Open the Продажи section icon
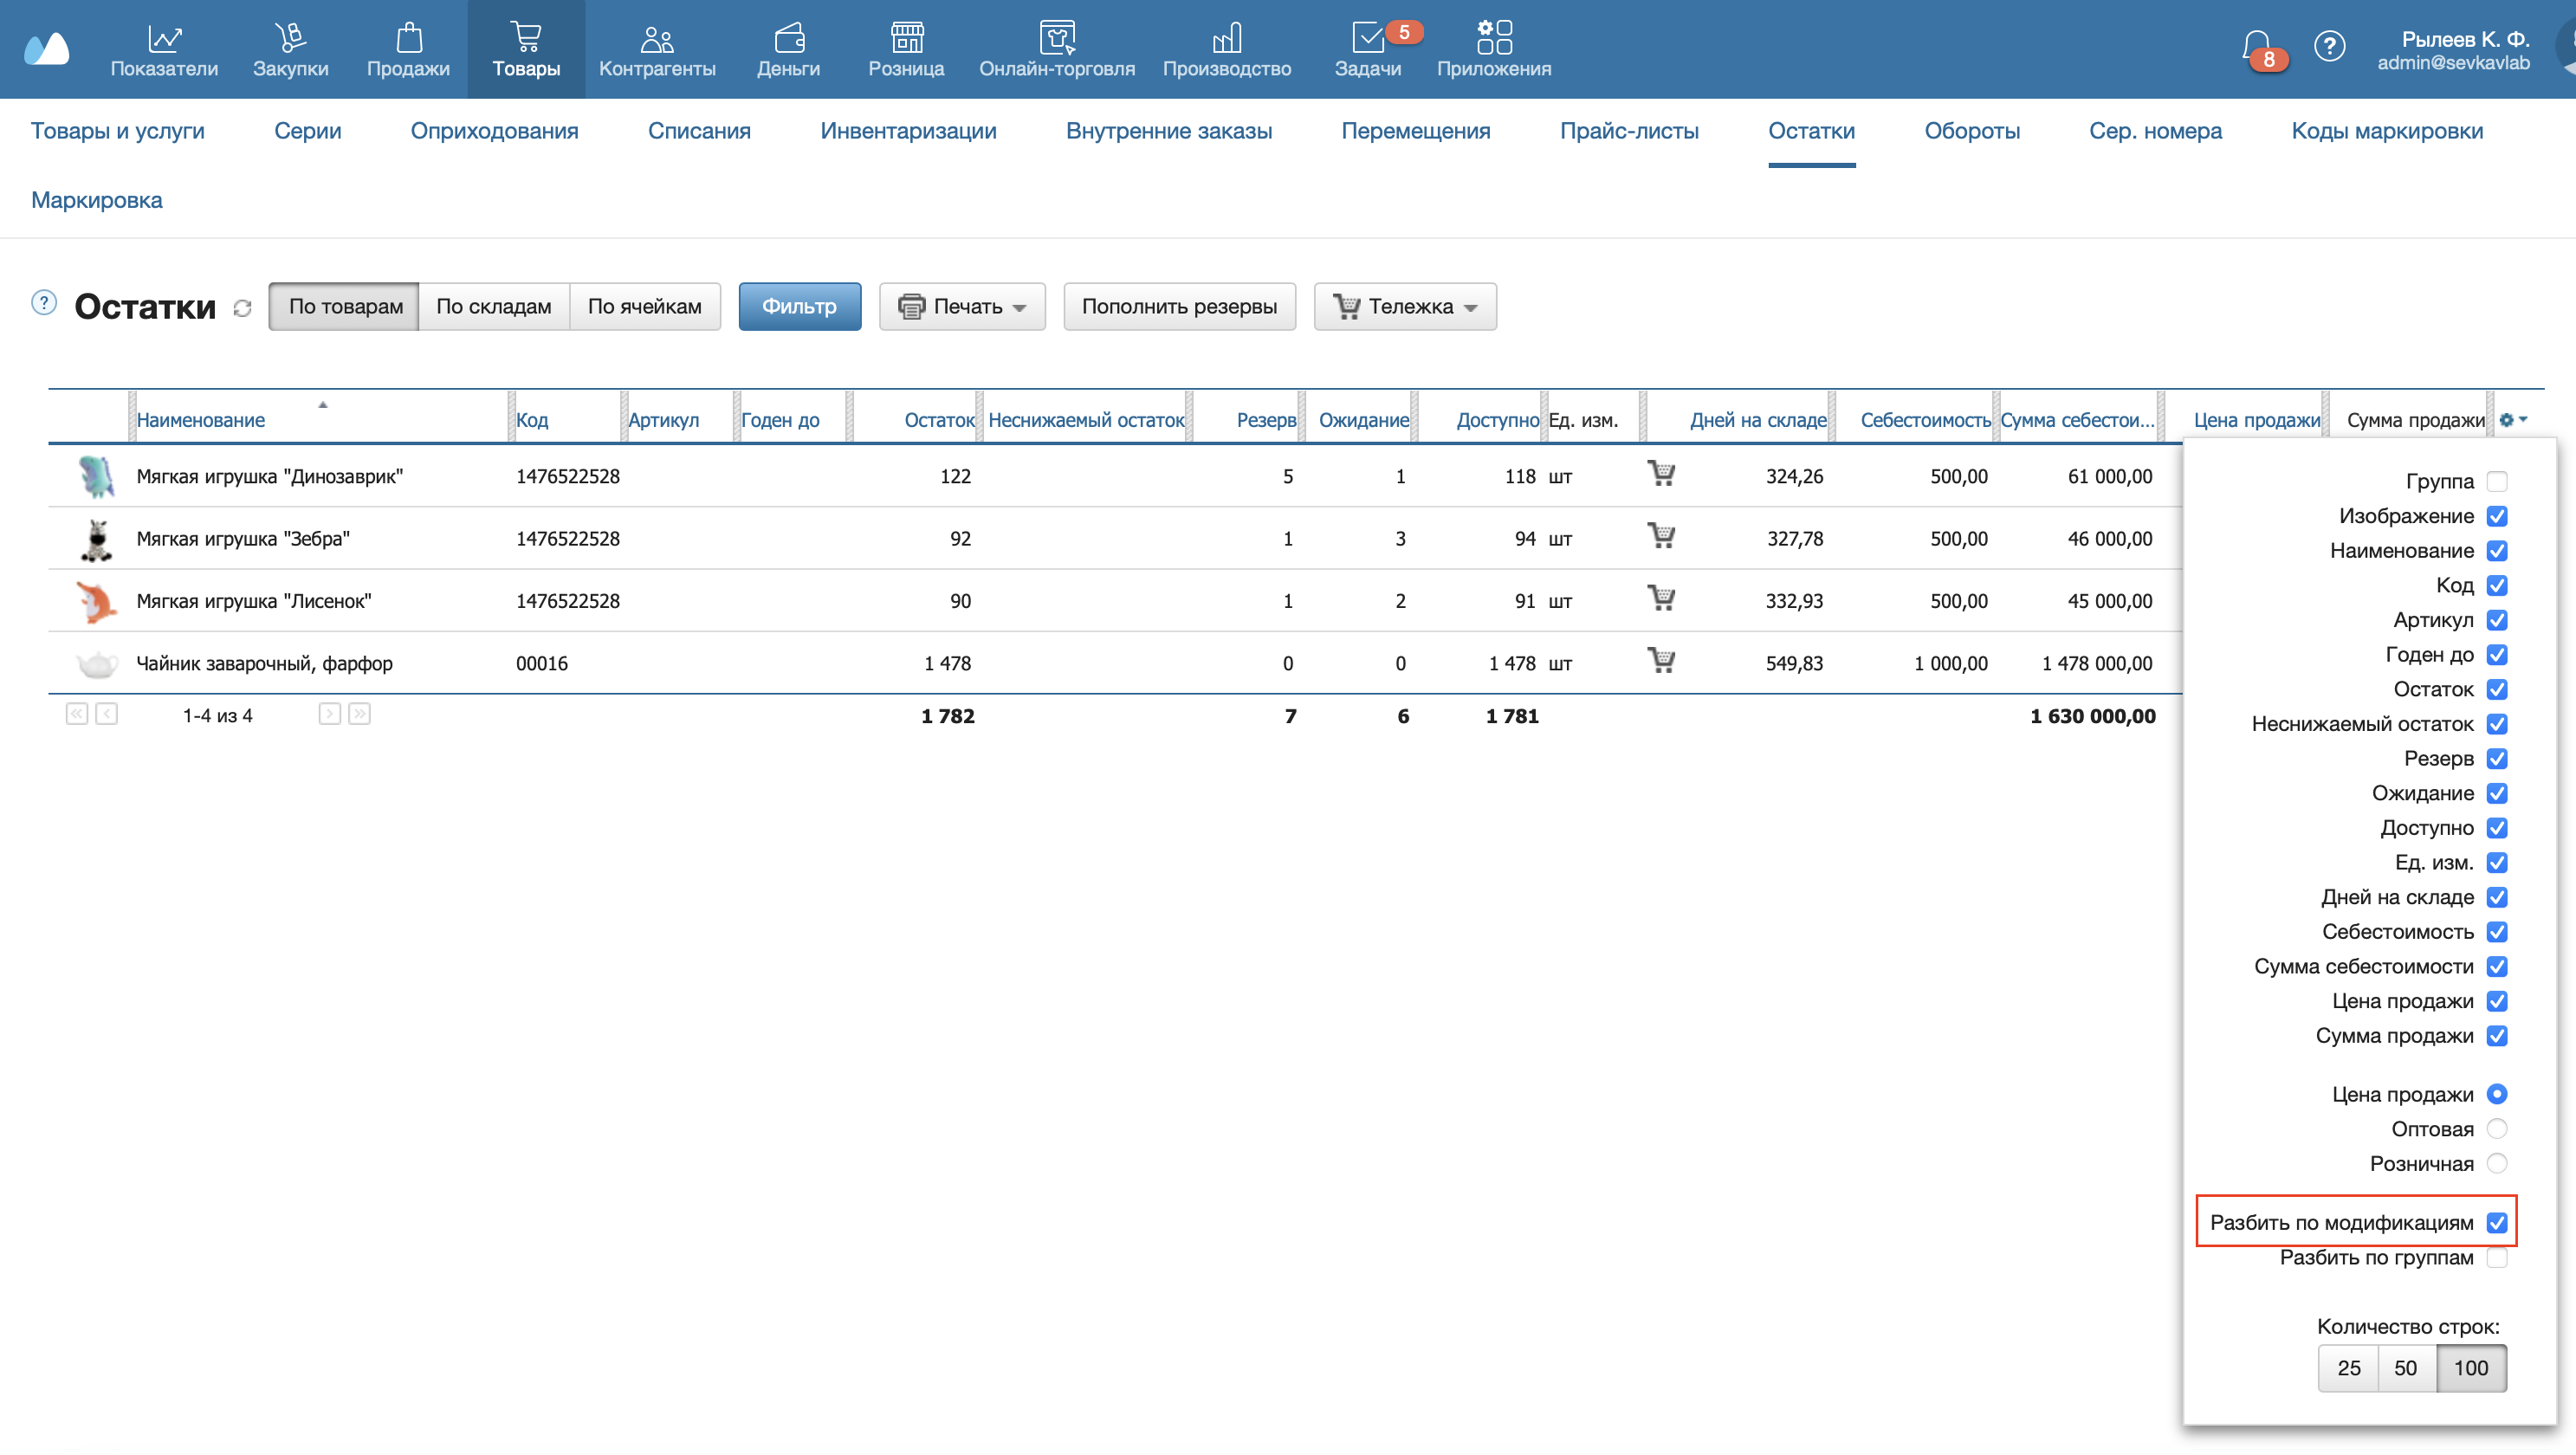2576x1455 pixels. (x=408, y=38)
